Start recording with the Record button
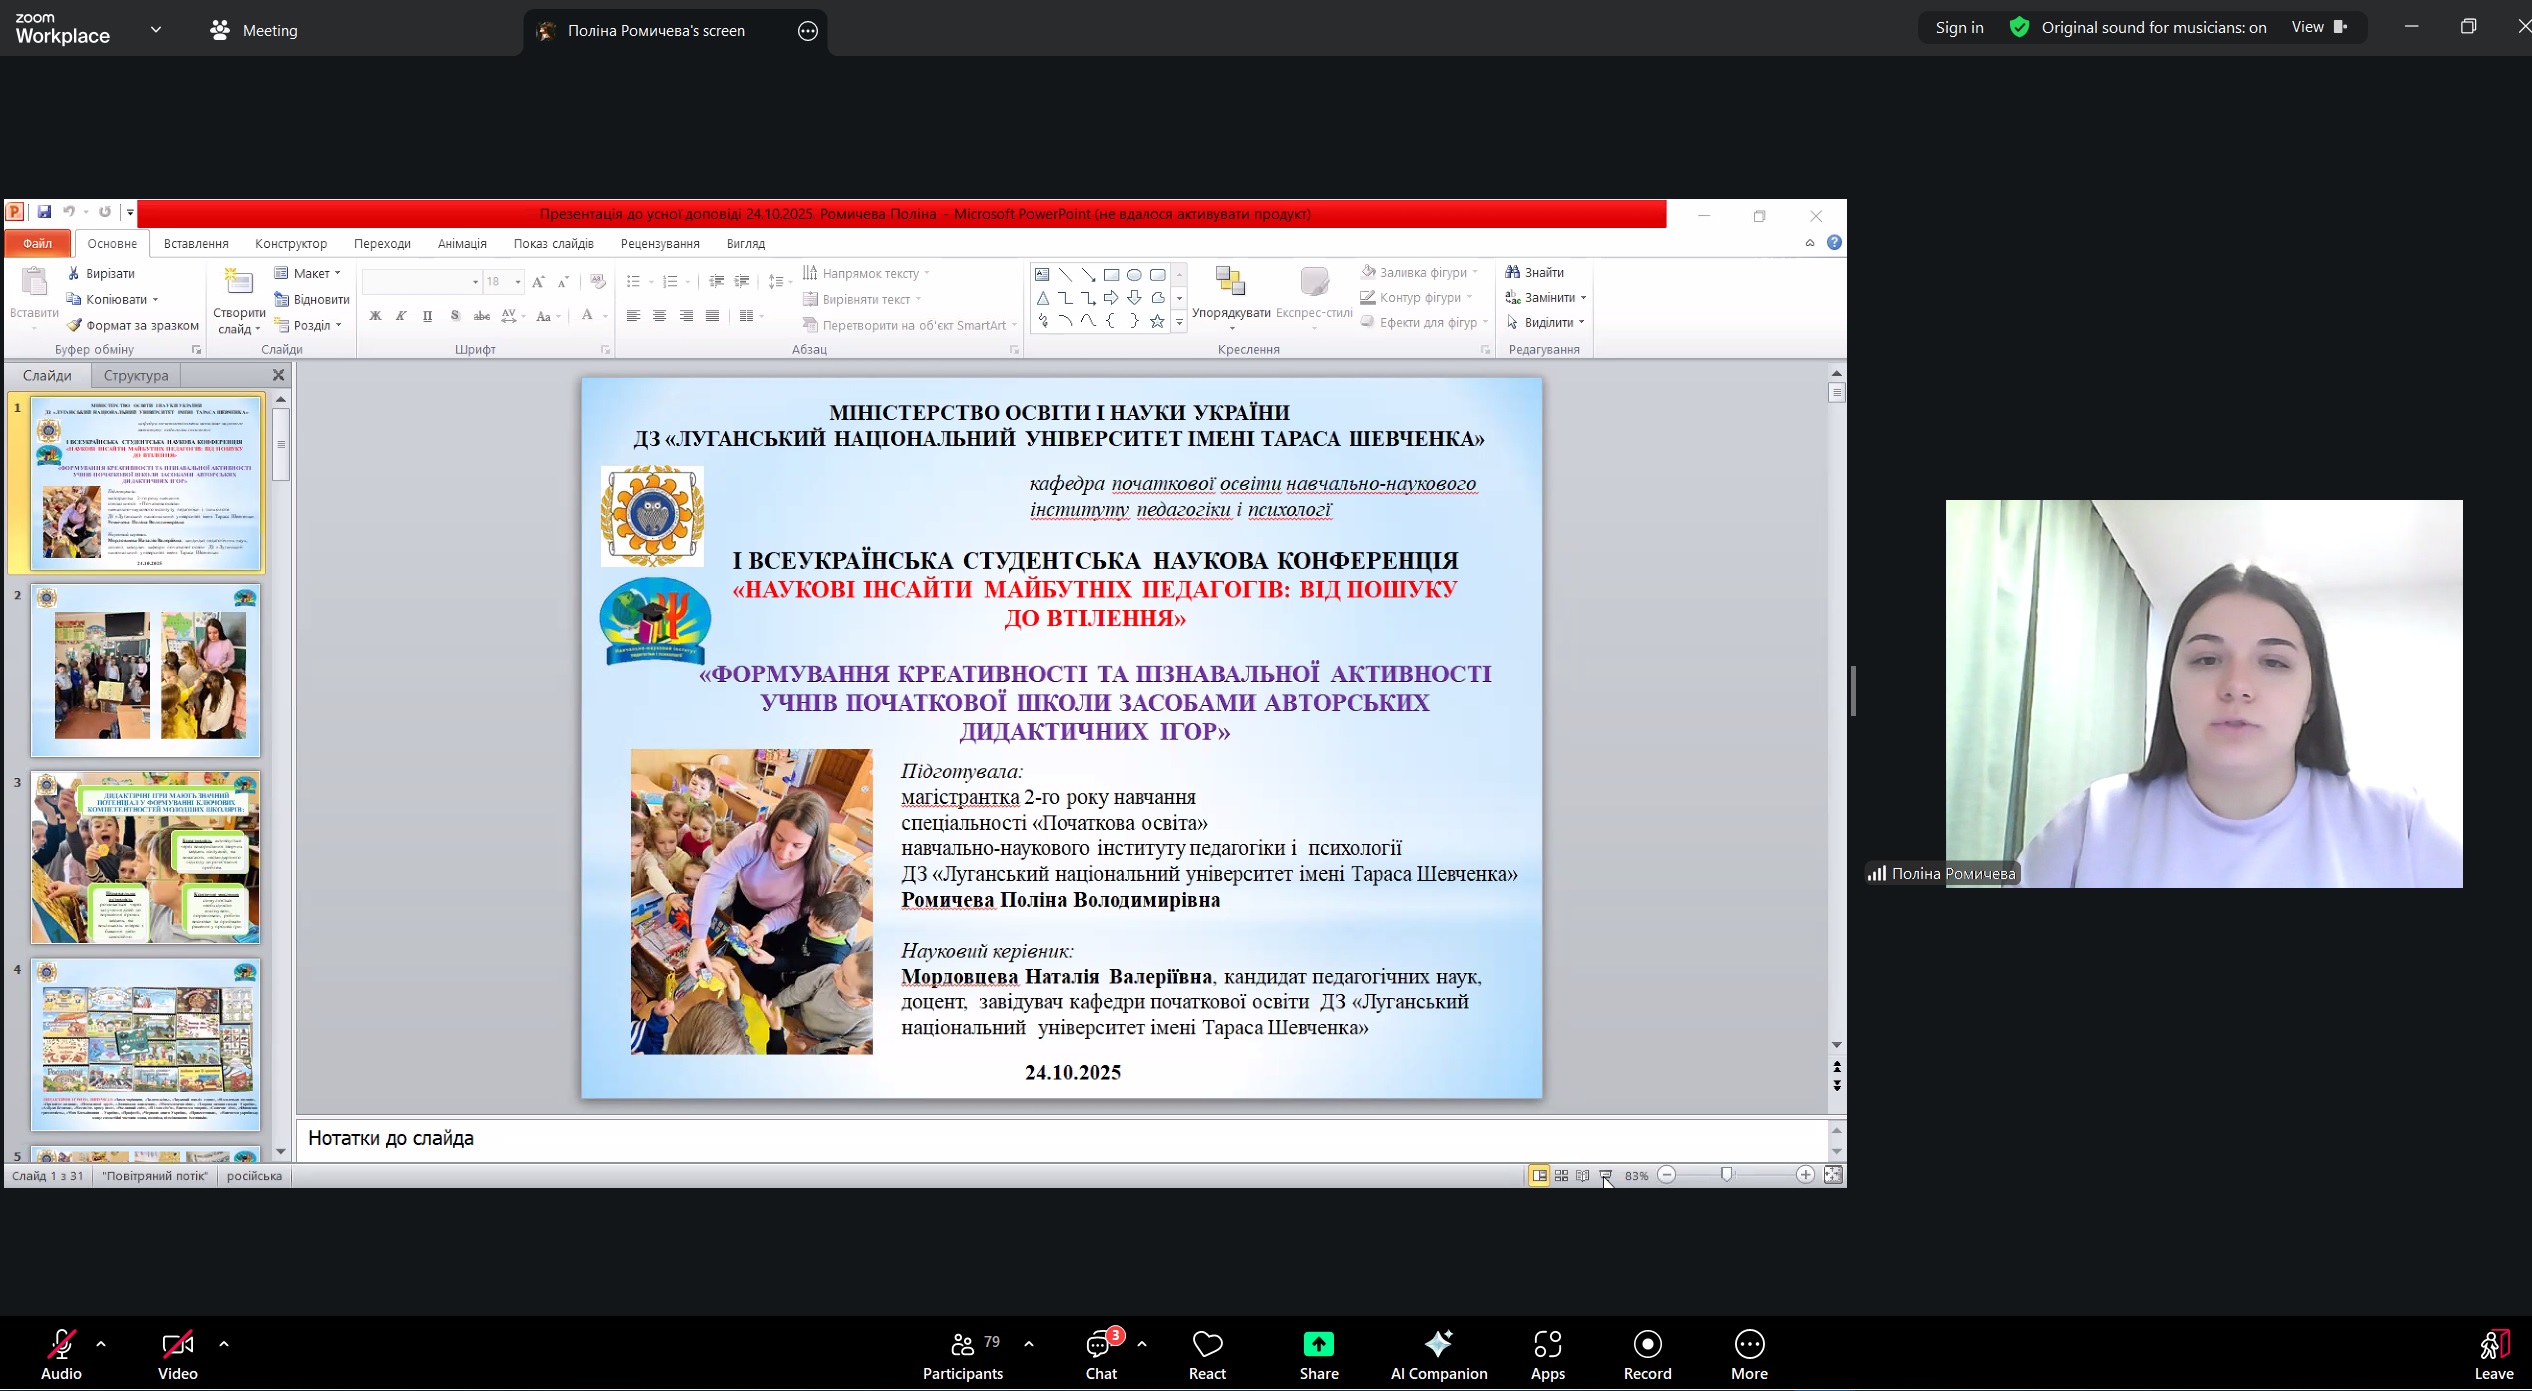The width and height of the screenshot is (2532, 1391). [x=1647, y=1354]
